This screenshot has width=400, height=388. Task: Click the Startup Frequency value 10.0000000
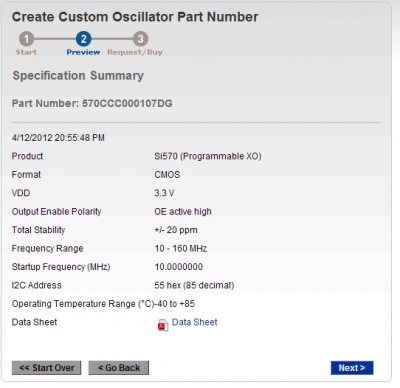[179, 267]
